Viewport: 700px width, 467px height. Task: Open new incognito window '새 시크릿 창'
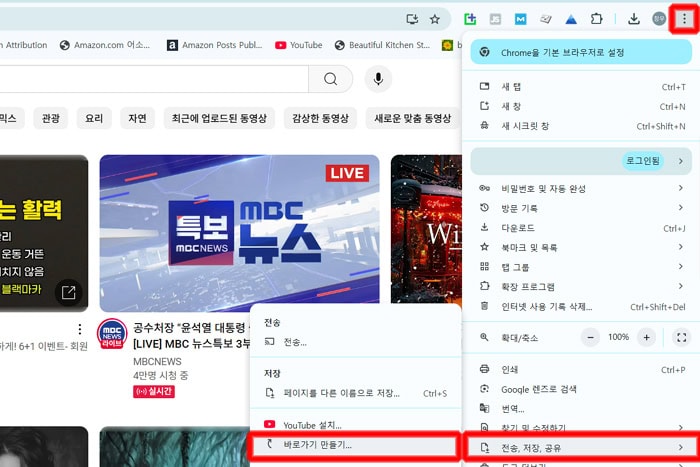581,126
